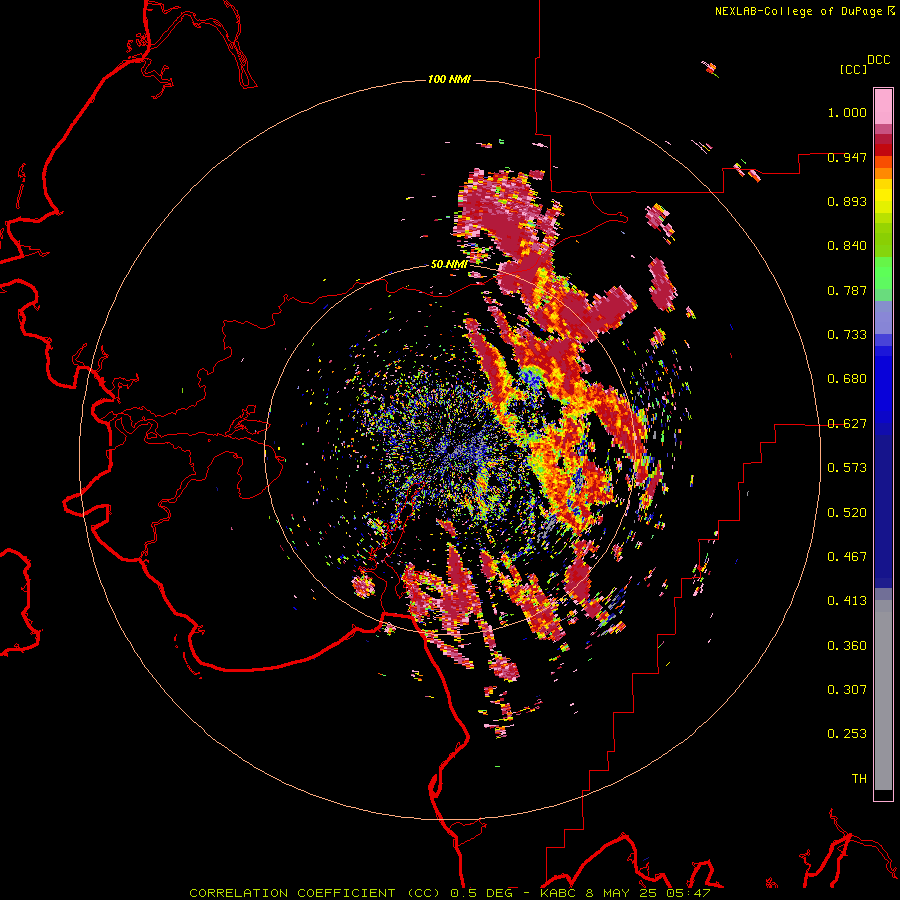Select the 0.893 scale value
Image resolution: width=900 pixels, height=900 pixels.
(847, 201)
